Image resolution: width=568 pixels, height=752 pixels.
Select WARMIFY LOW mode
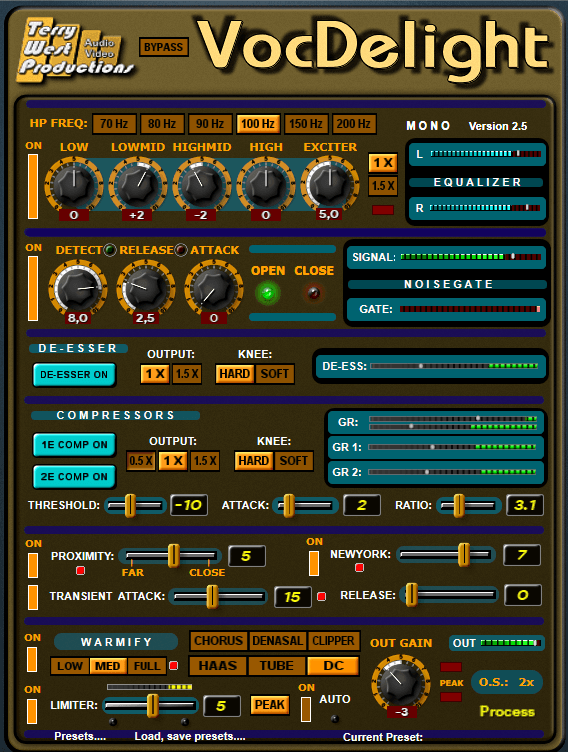coord(70,666)
